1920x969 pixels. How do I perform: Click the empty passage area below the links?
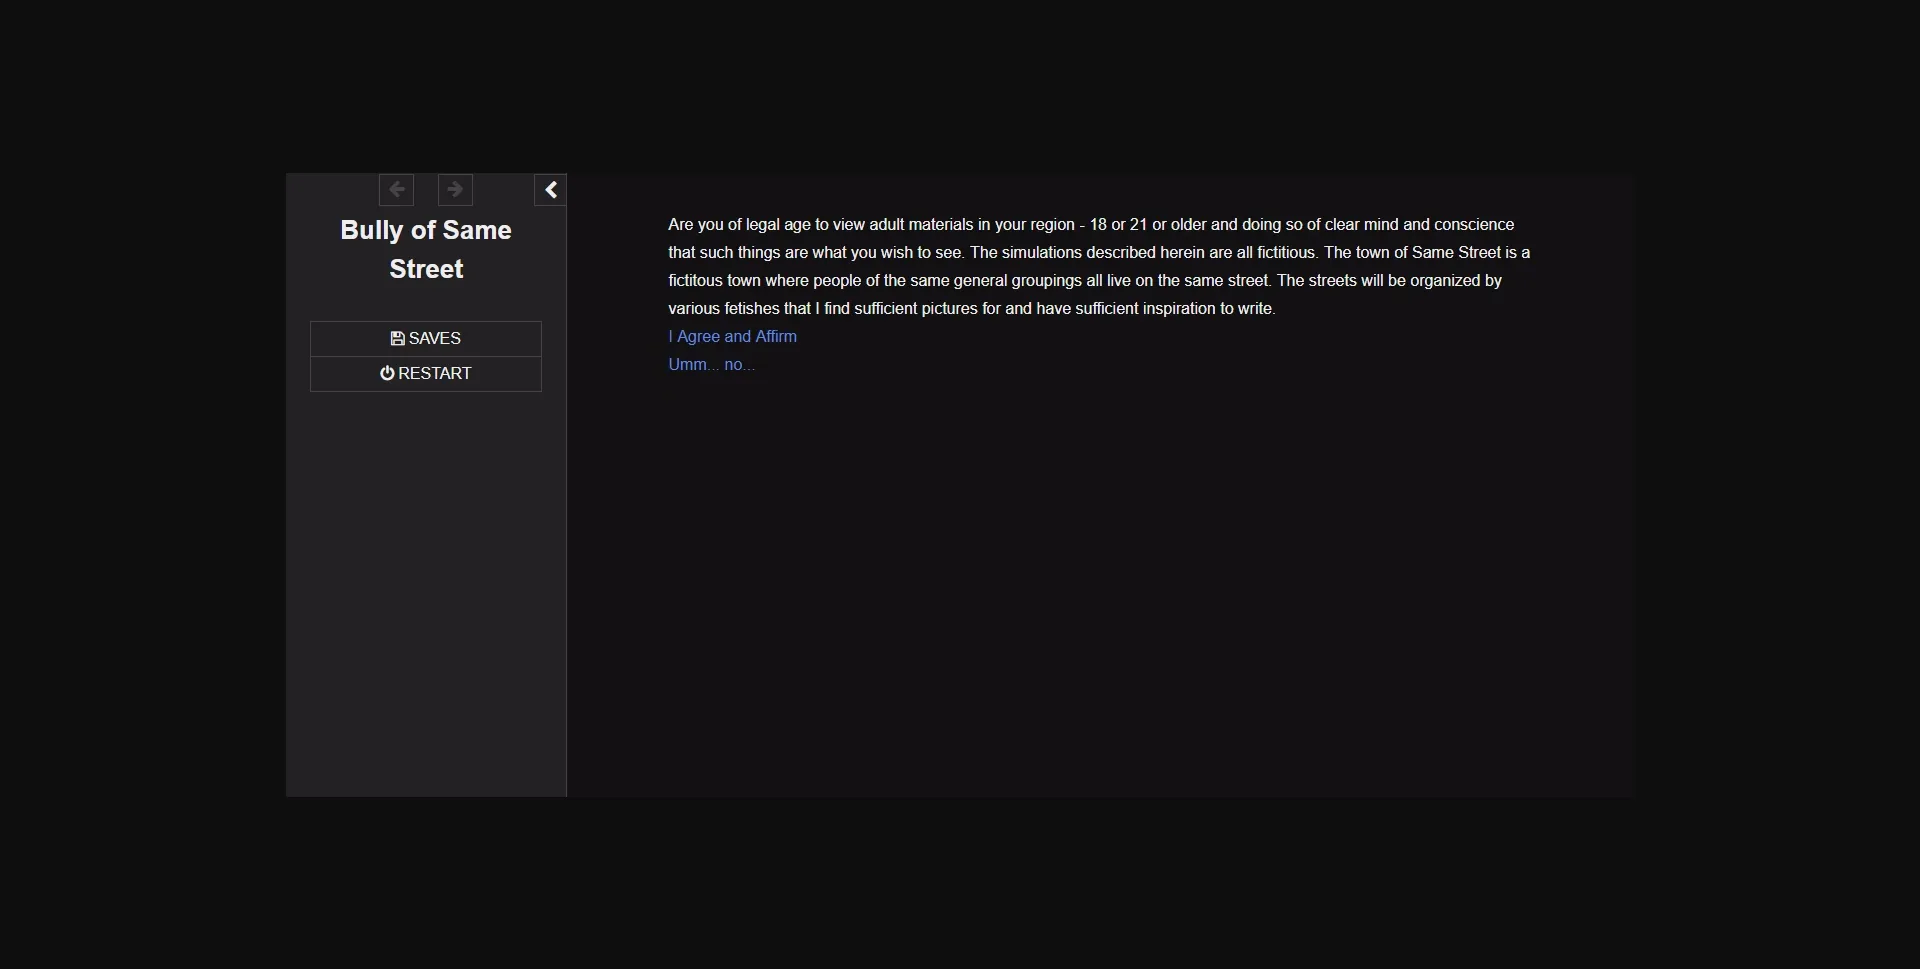(1100, 580)
